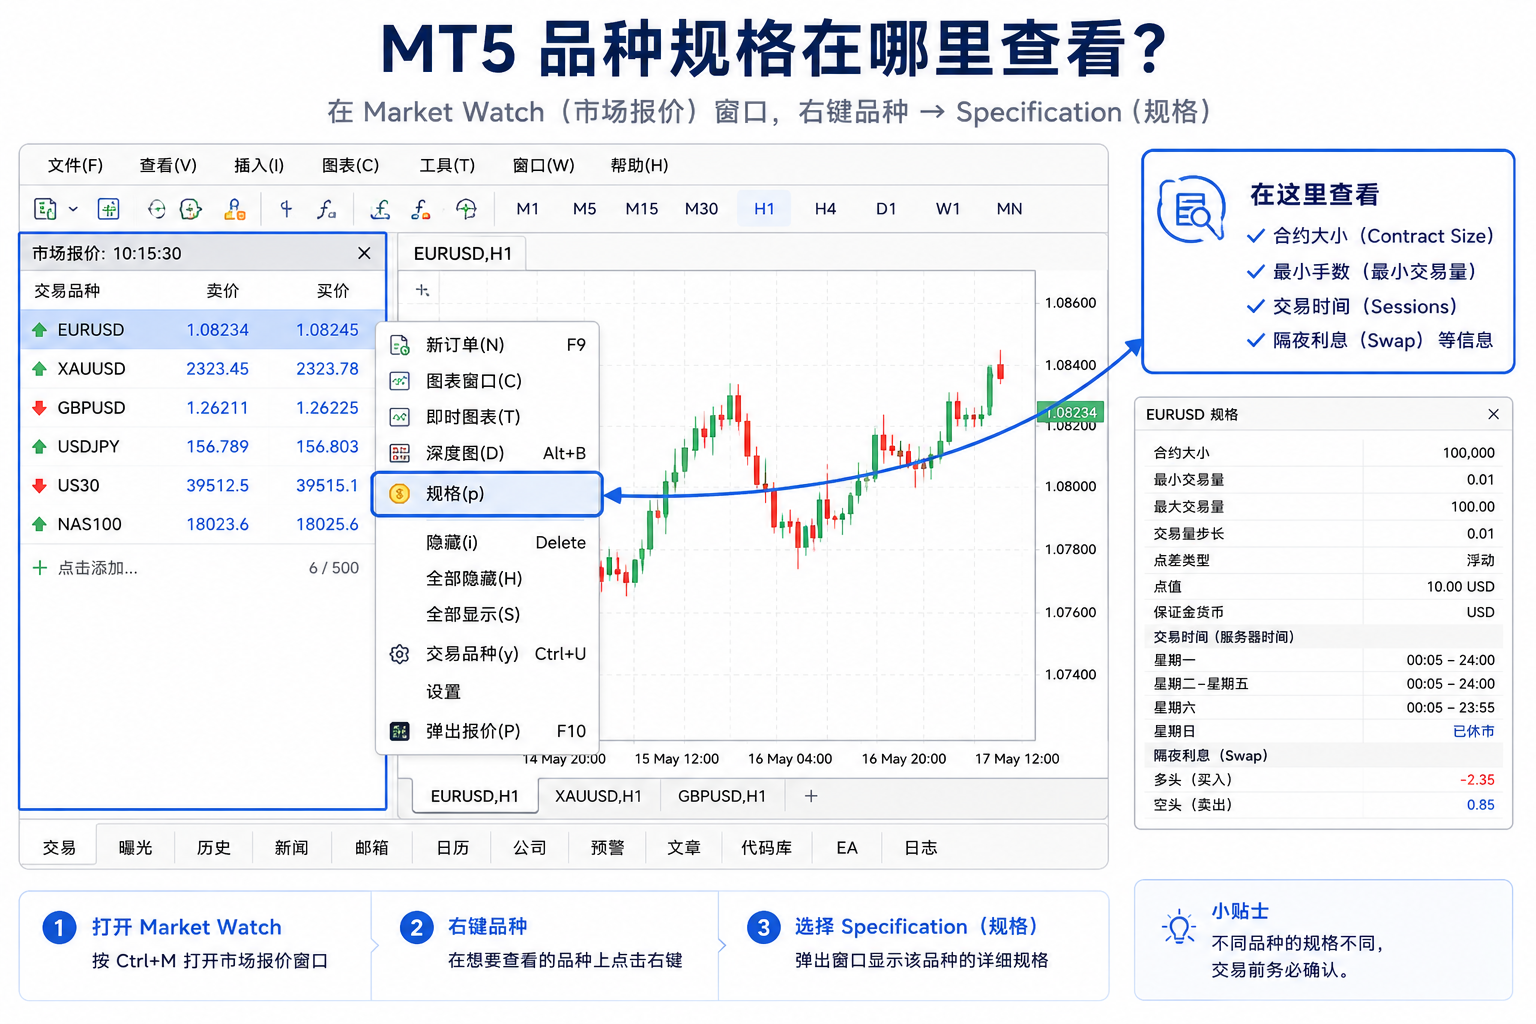Open the 历史 toolbox tab

[x=213, y=848]
